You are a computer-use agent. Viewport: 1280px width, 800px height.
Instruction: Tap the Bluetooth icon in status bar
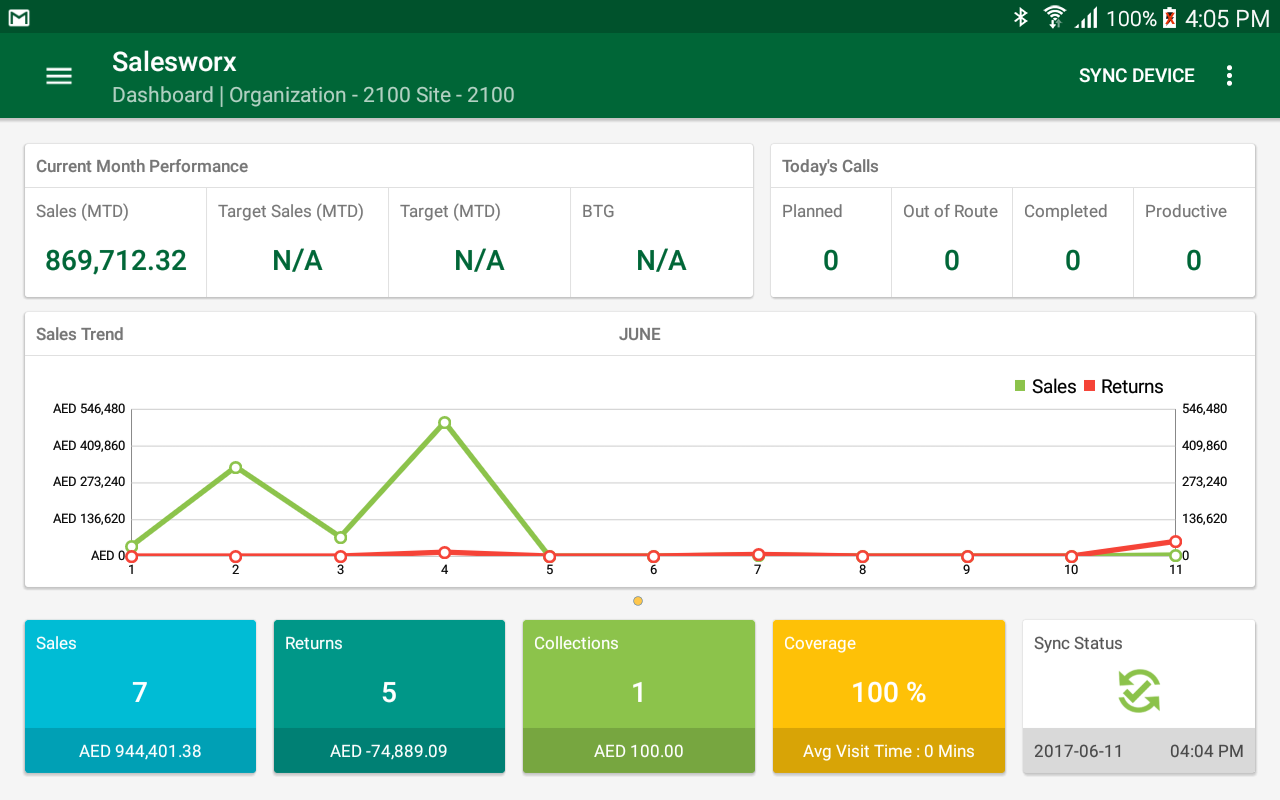pyautogui.click(x=1021, y=17)
